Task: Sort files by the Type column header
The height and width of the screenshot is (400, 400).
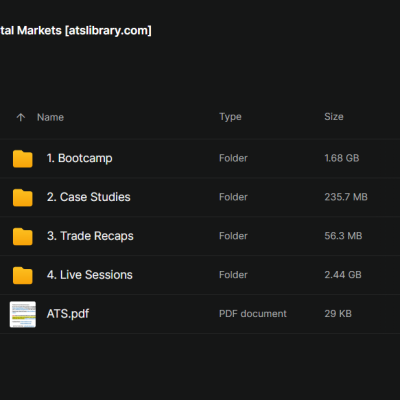Action: click(x=230, y=117)
